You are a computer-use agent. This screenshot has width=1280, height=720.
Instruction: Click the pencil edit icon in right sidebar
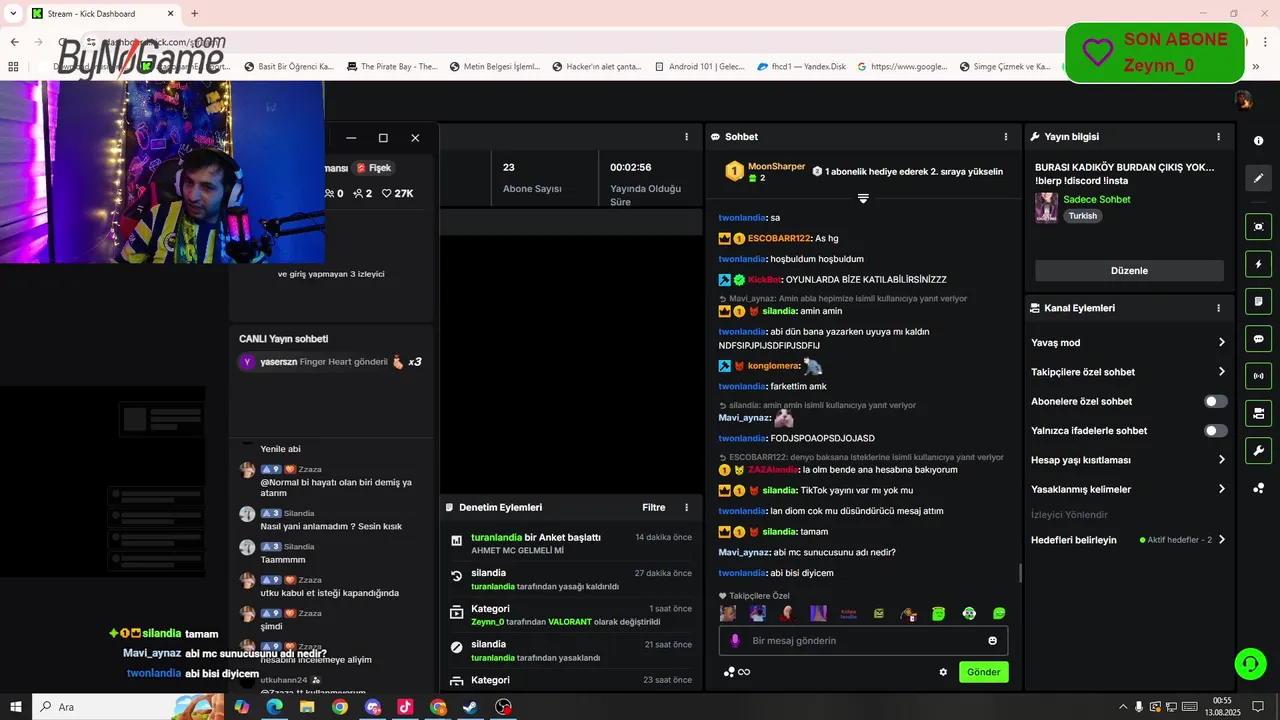(1259, 178)
